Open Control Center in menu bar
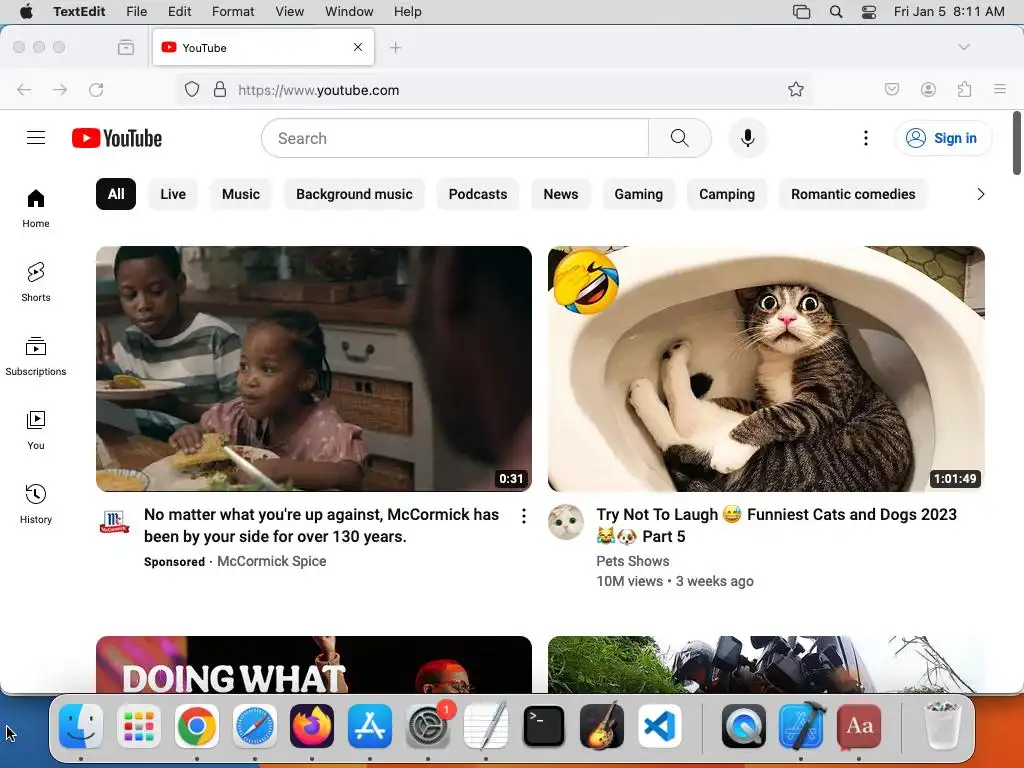 click(869, 12)
